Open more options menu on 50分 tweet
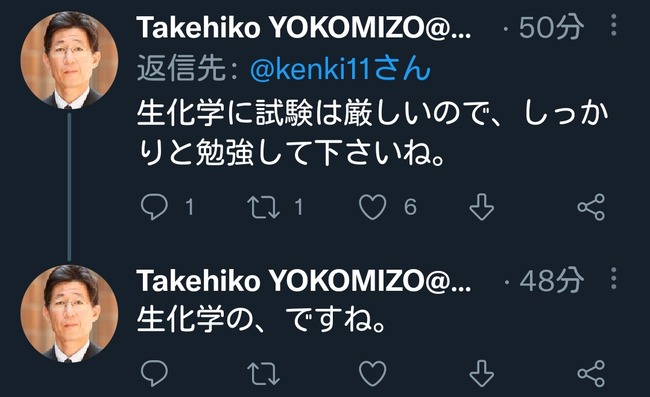 click(x=614, y=25)
